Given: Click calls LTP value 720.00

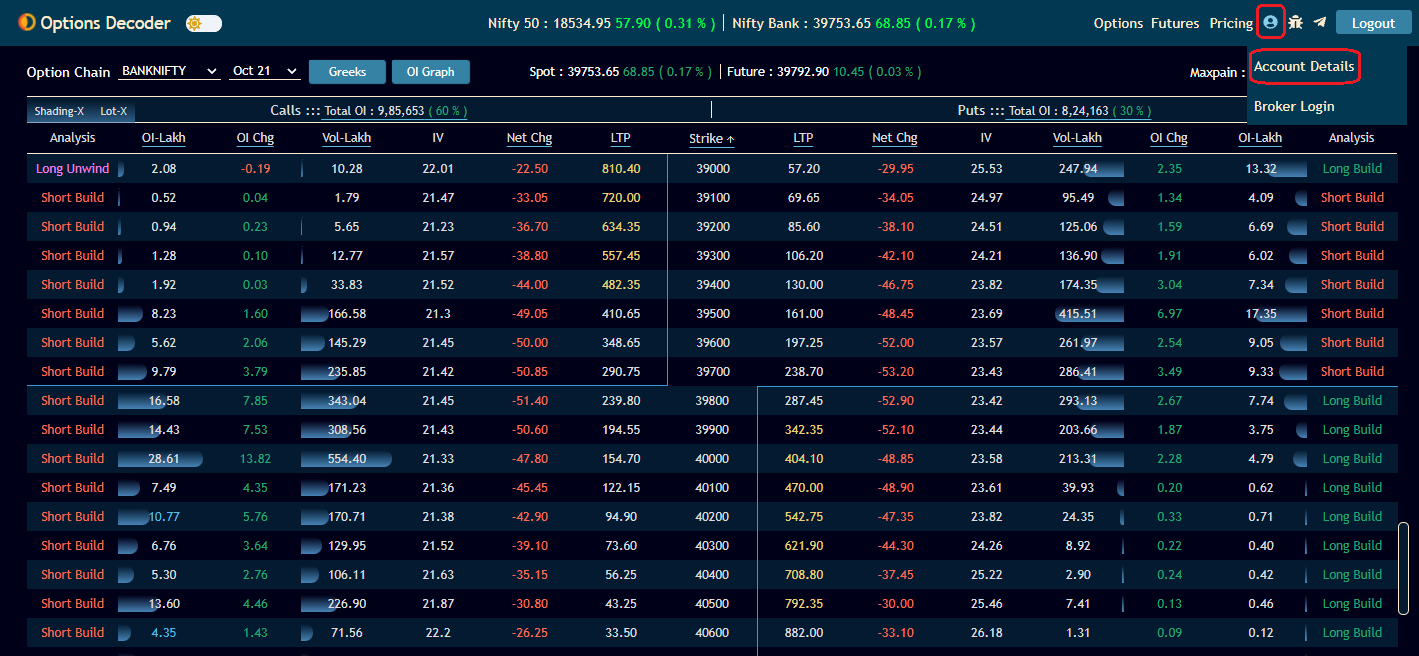Looking at the screenshot, I should click(620, 198).
